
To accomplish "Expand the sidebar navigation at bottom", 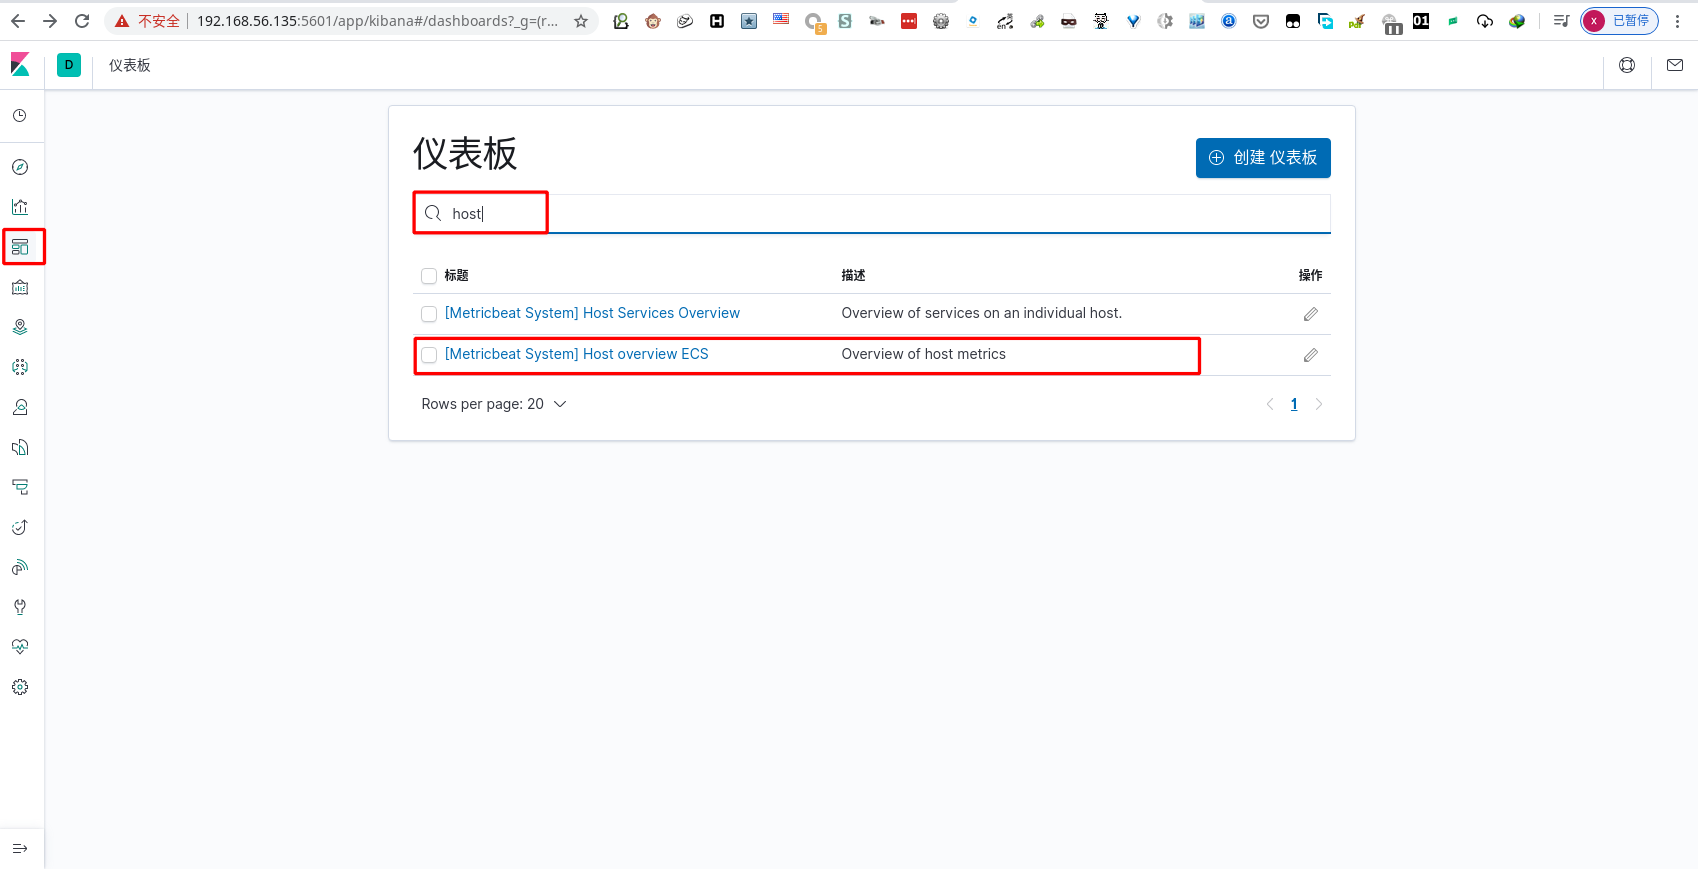I will (x=20, y=849).
